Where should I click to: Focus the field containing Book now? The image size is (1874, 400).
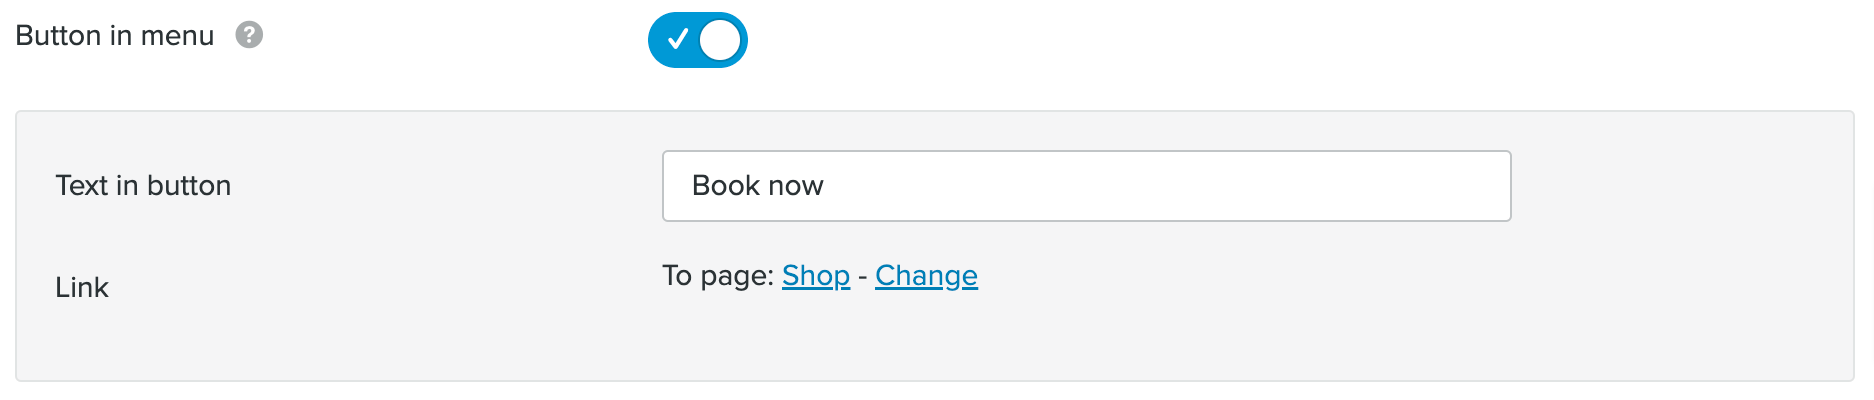(x=1085, y=186)
